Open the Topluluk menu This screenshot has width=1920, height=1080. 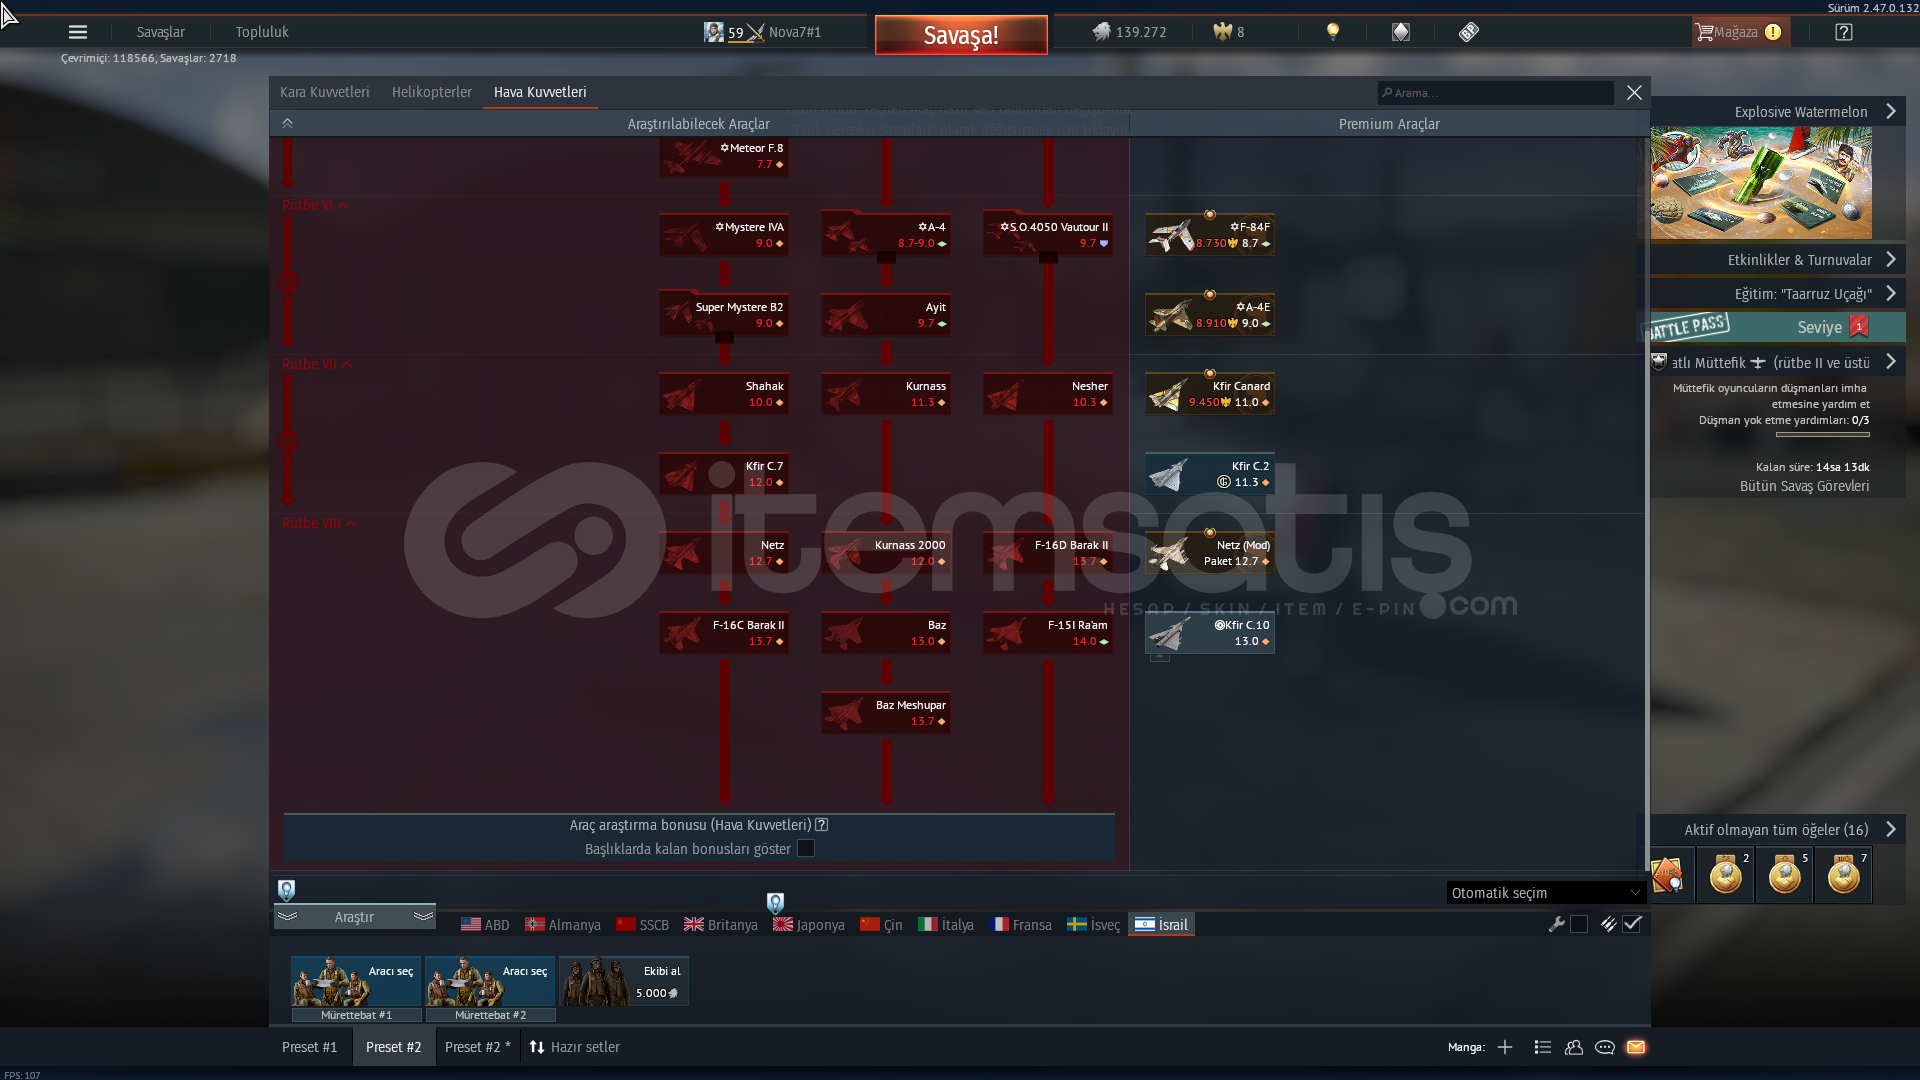click(262, 32)
